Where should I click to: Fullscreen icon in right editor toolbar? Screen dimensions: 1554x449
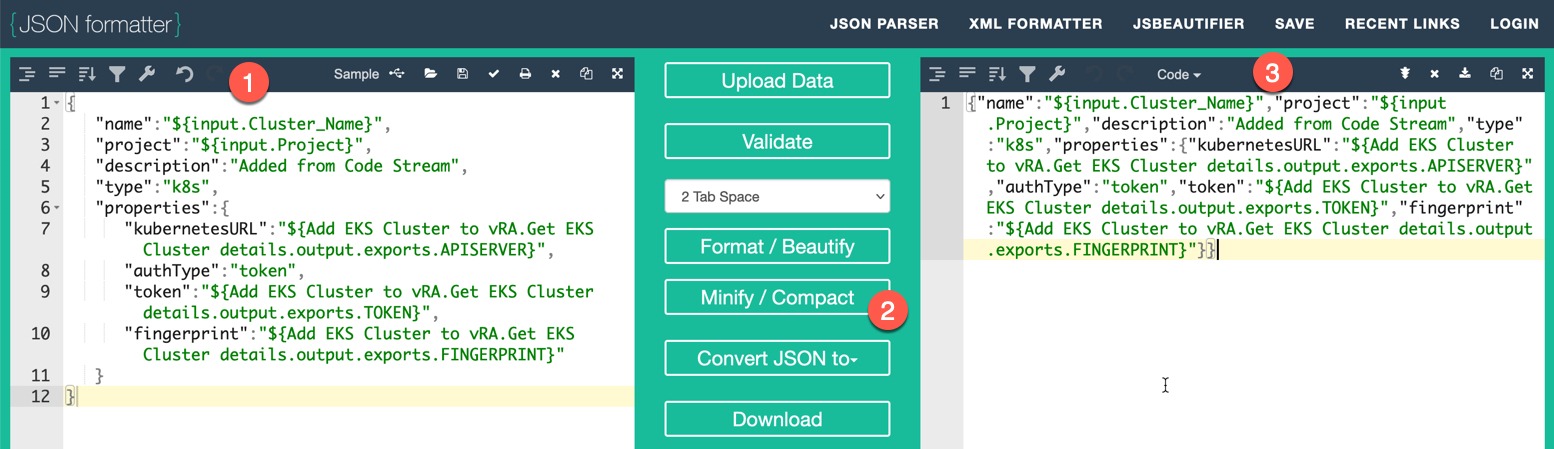1527,74
